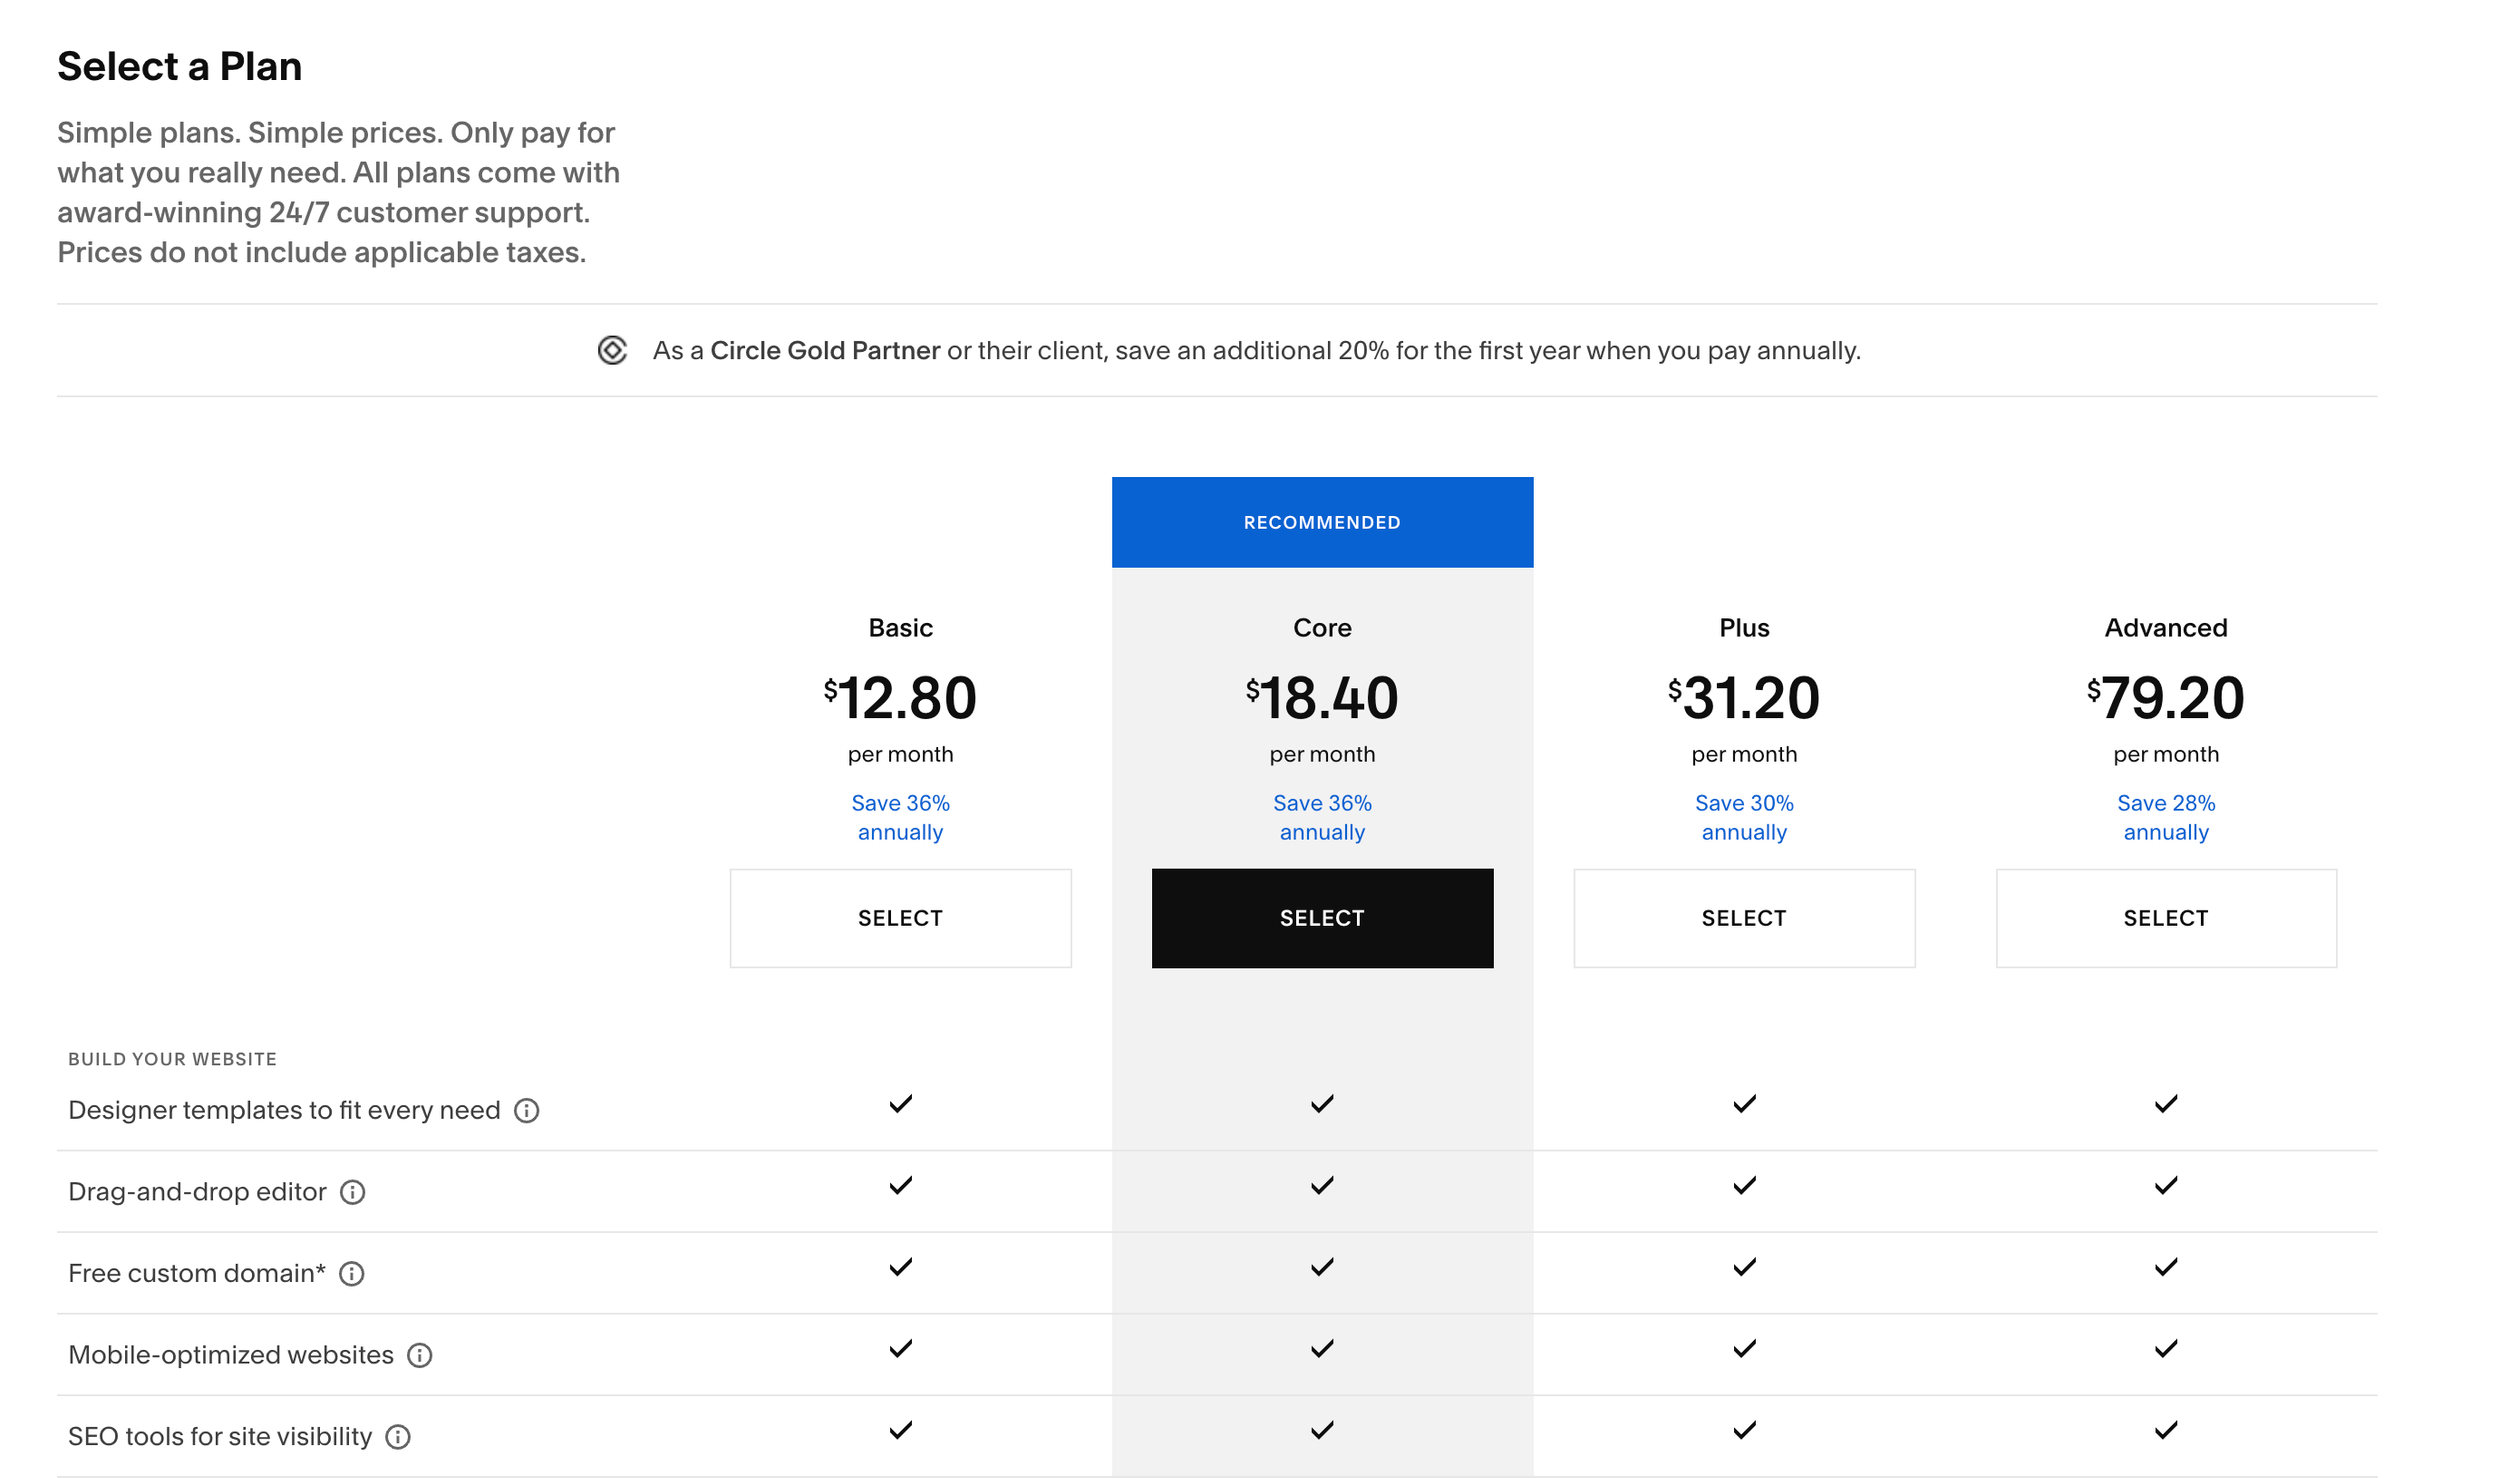Click the Circle partner logo icon
The width and height of the screenshot is (2500, 1478).
tap(612, 351)
